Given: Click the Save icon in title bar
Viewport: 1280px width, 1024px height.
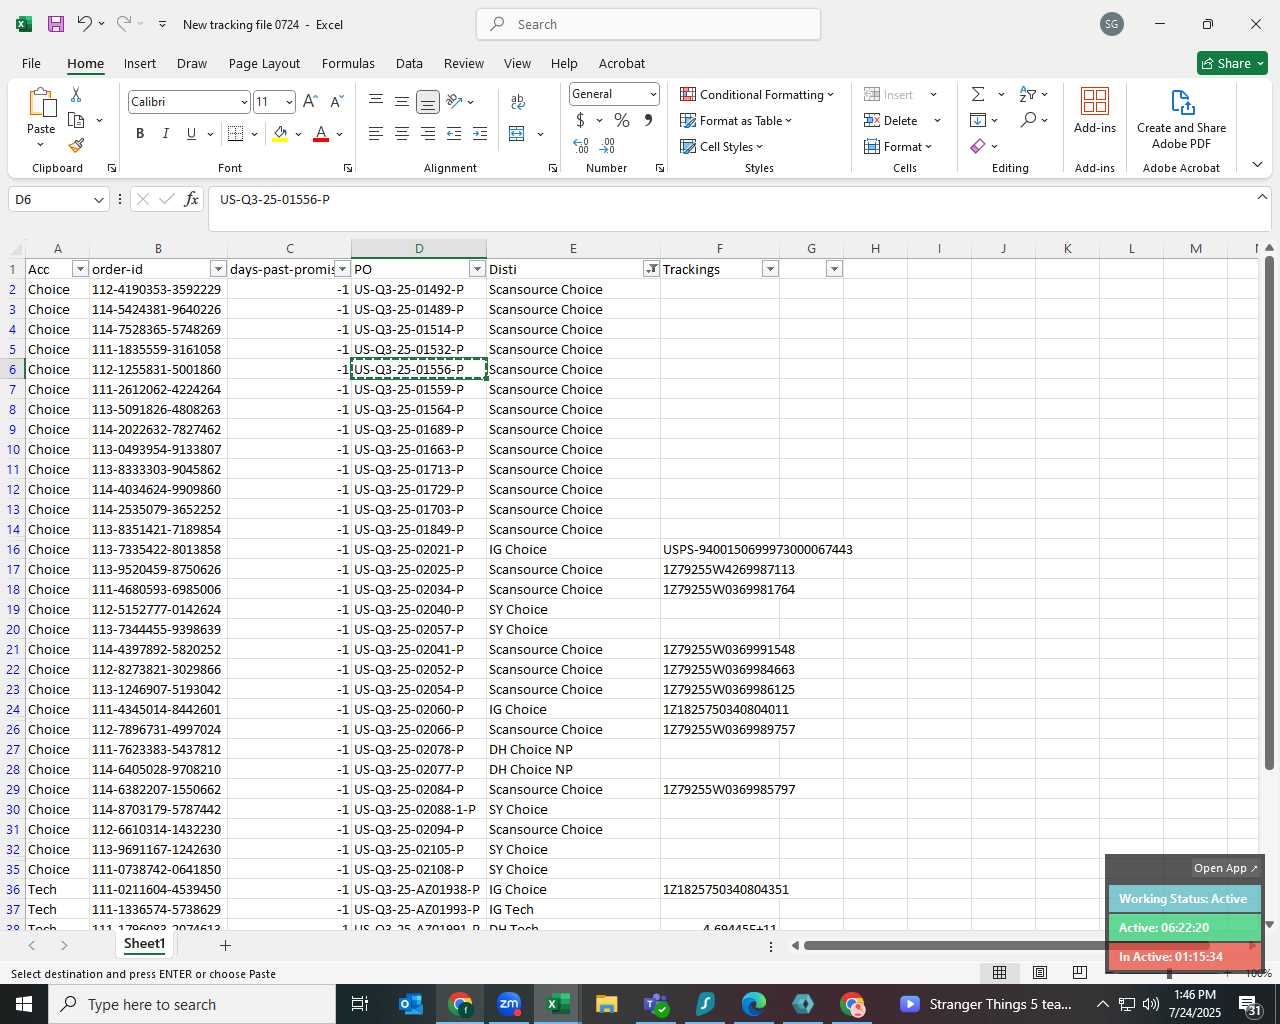Looking at the screenshot, I should 56,24.
